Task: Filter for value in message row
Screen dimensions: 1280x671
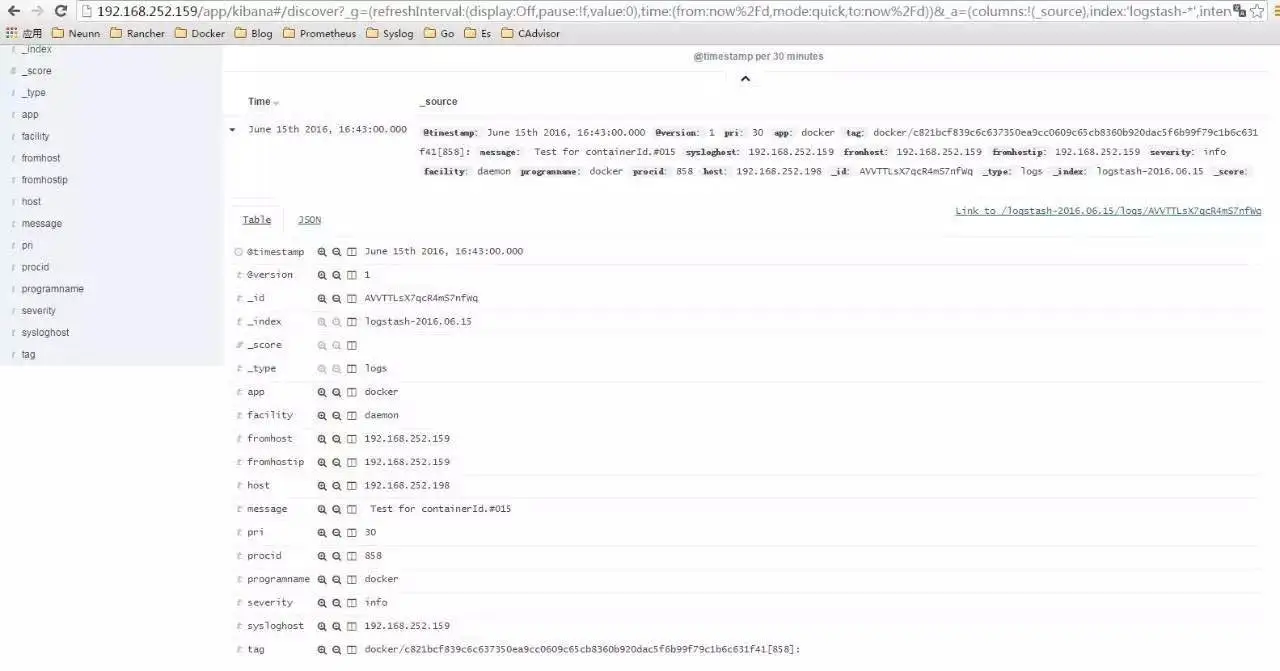Action: (x=322, y=509)
